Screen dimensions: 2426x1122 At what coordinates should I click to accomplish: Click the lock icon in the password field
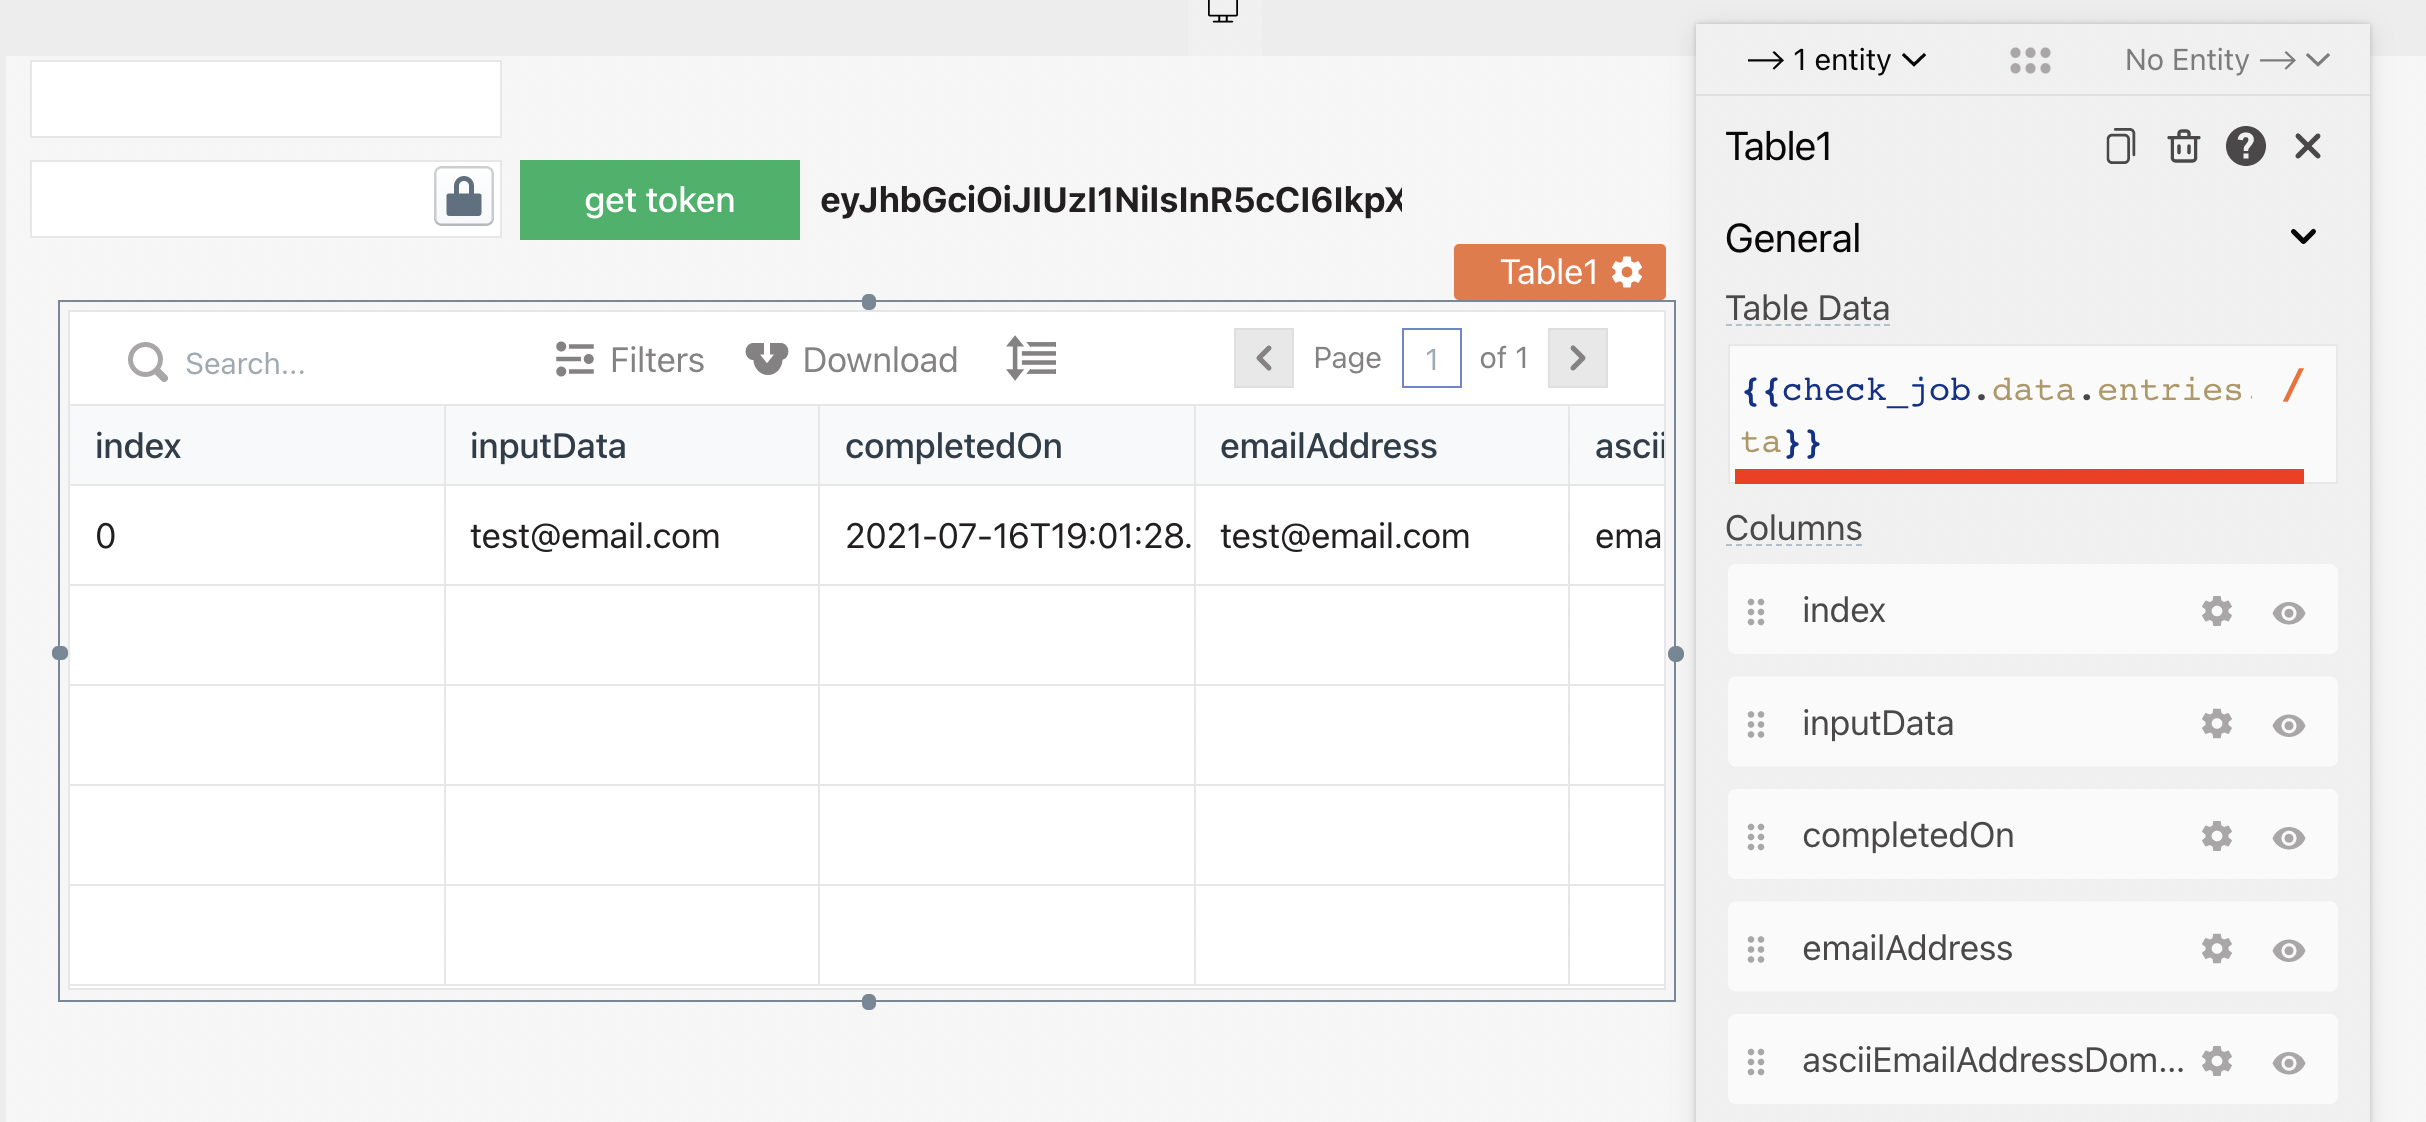(x=464, y=197)
